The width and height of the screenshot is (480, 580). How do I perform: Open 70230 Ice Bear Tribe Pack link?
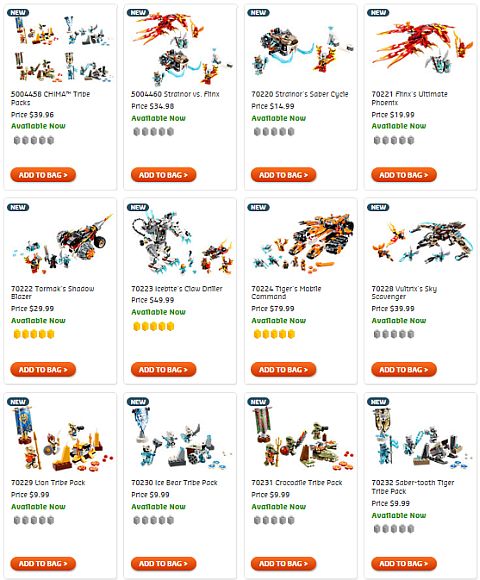pos(174,483)
